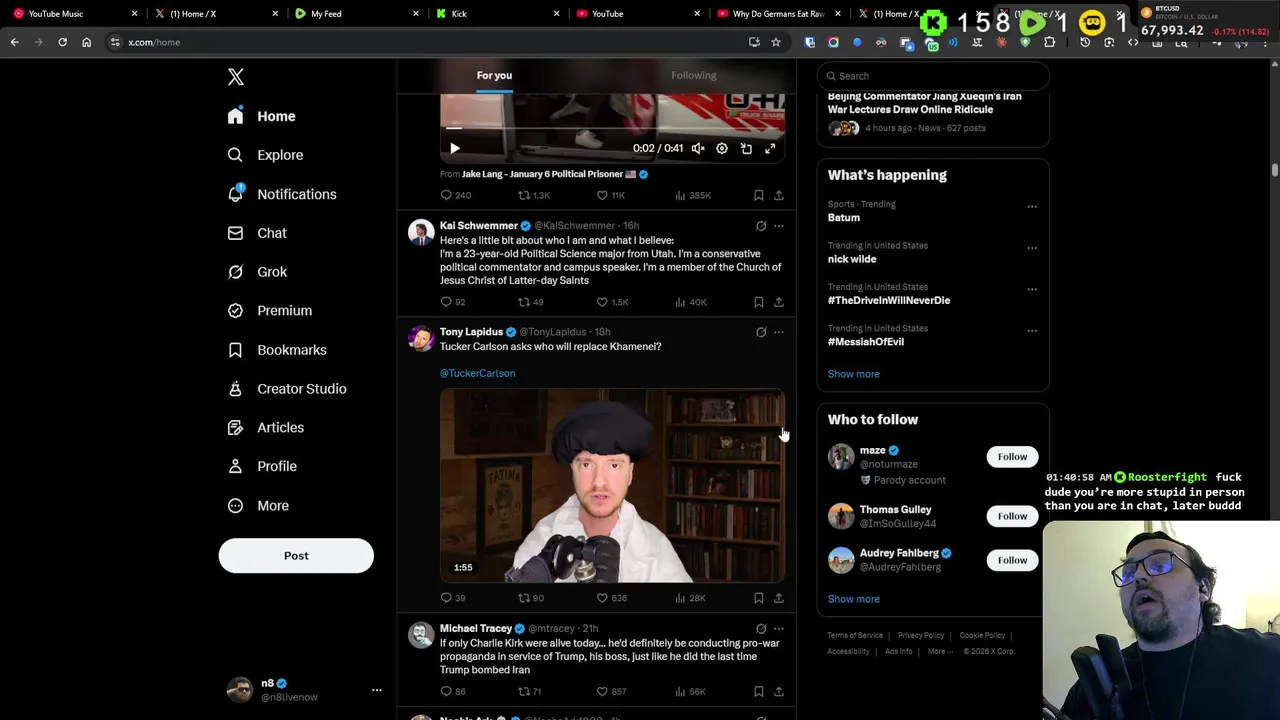The width and height of the screenshot is (1280, 720).
Task: Follow Thomas Gulley
Action: pyautogui.click(x=1012, y=516)
